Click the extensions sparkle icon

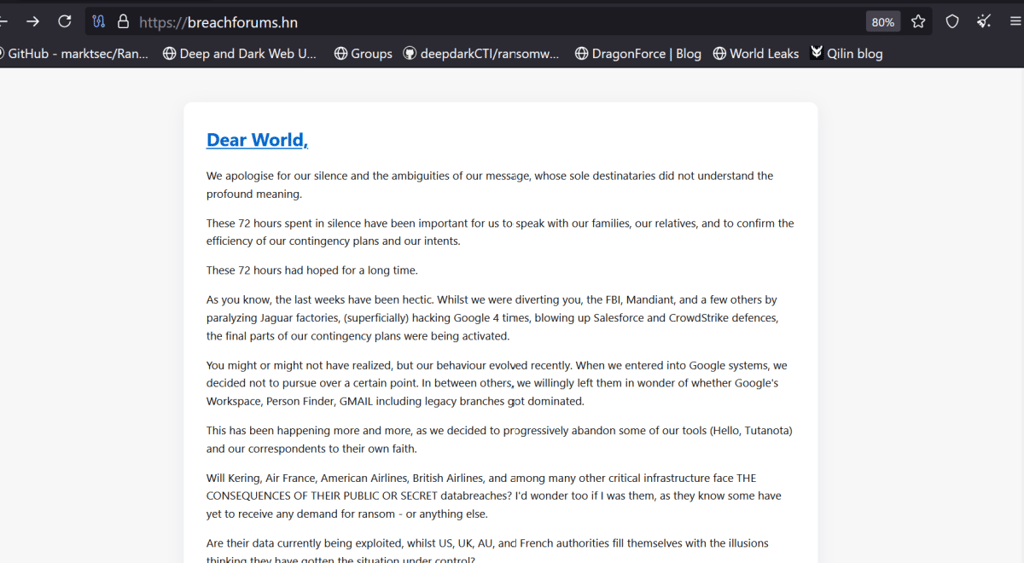click(984, 22)
